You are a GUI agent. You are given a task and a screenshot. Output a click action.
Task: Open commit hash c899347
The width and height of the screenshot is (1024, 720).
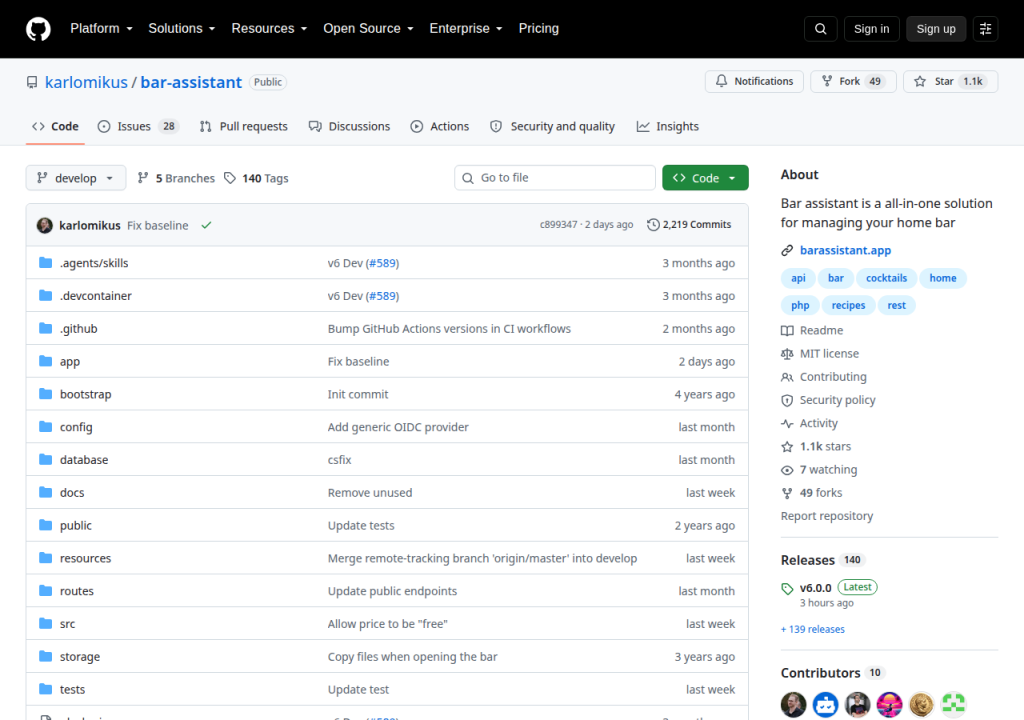click(x=558, y=225)
